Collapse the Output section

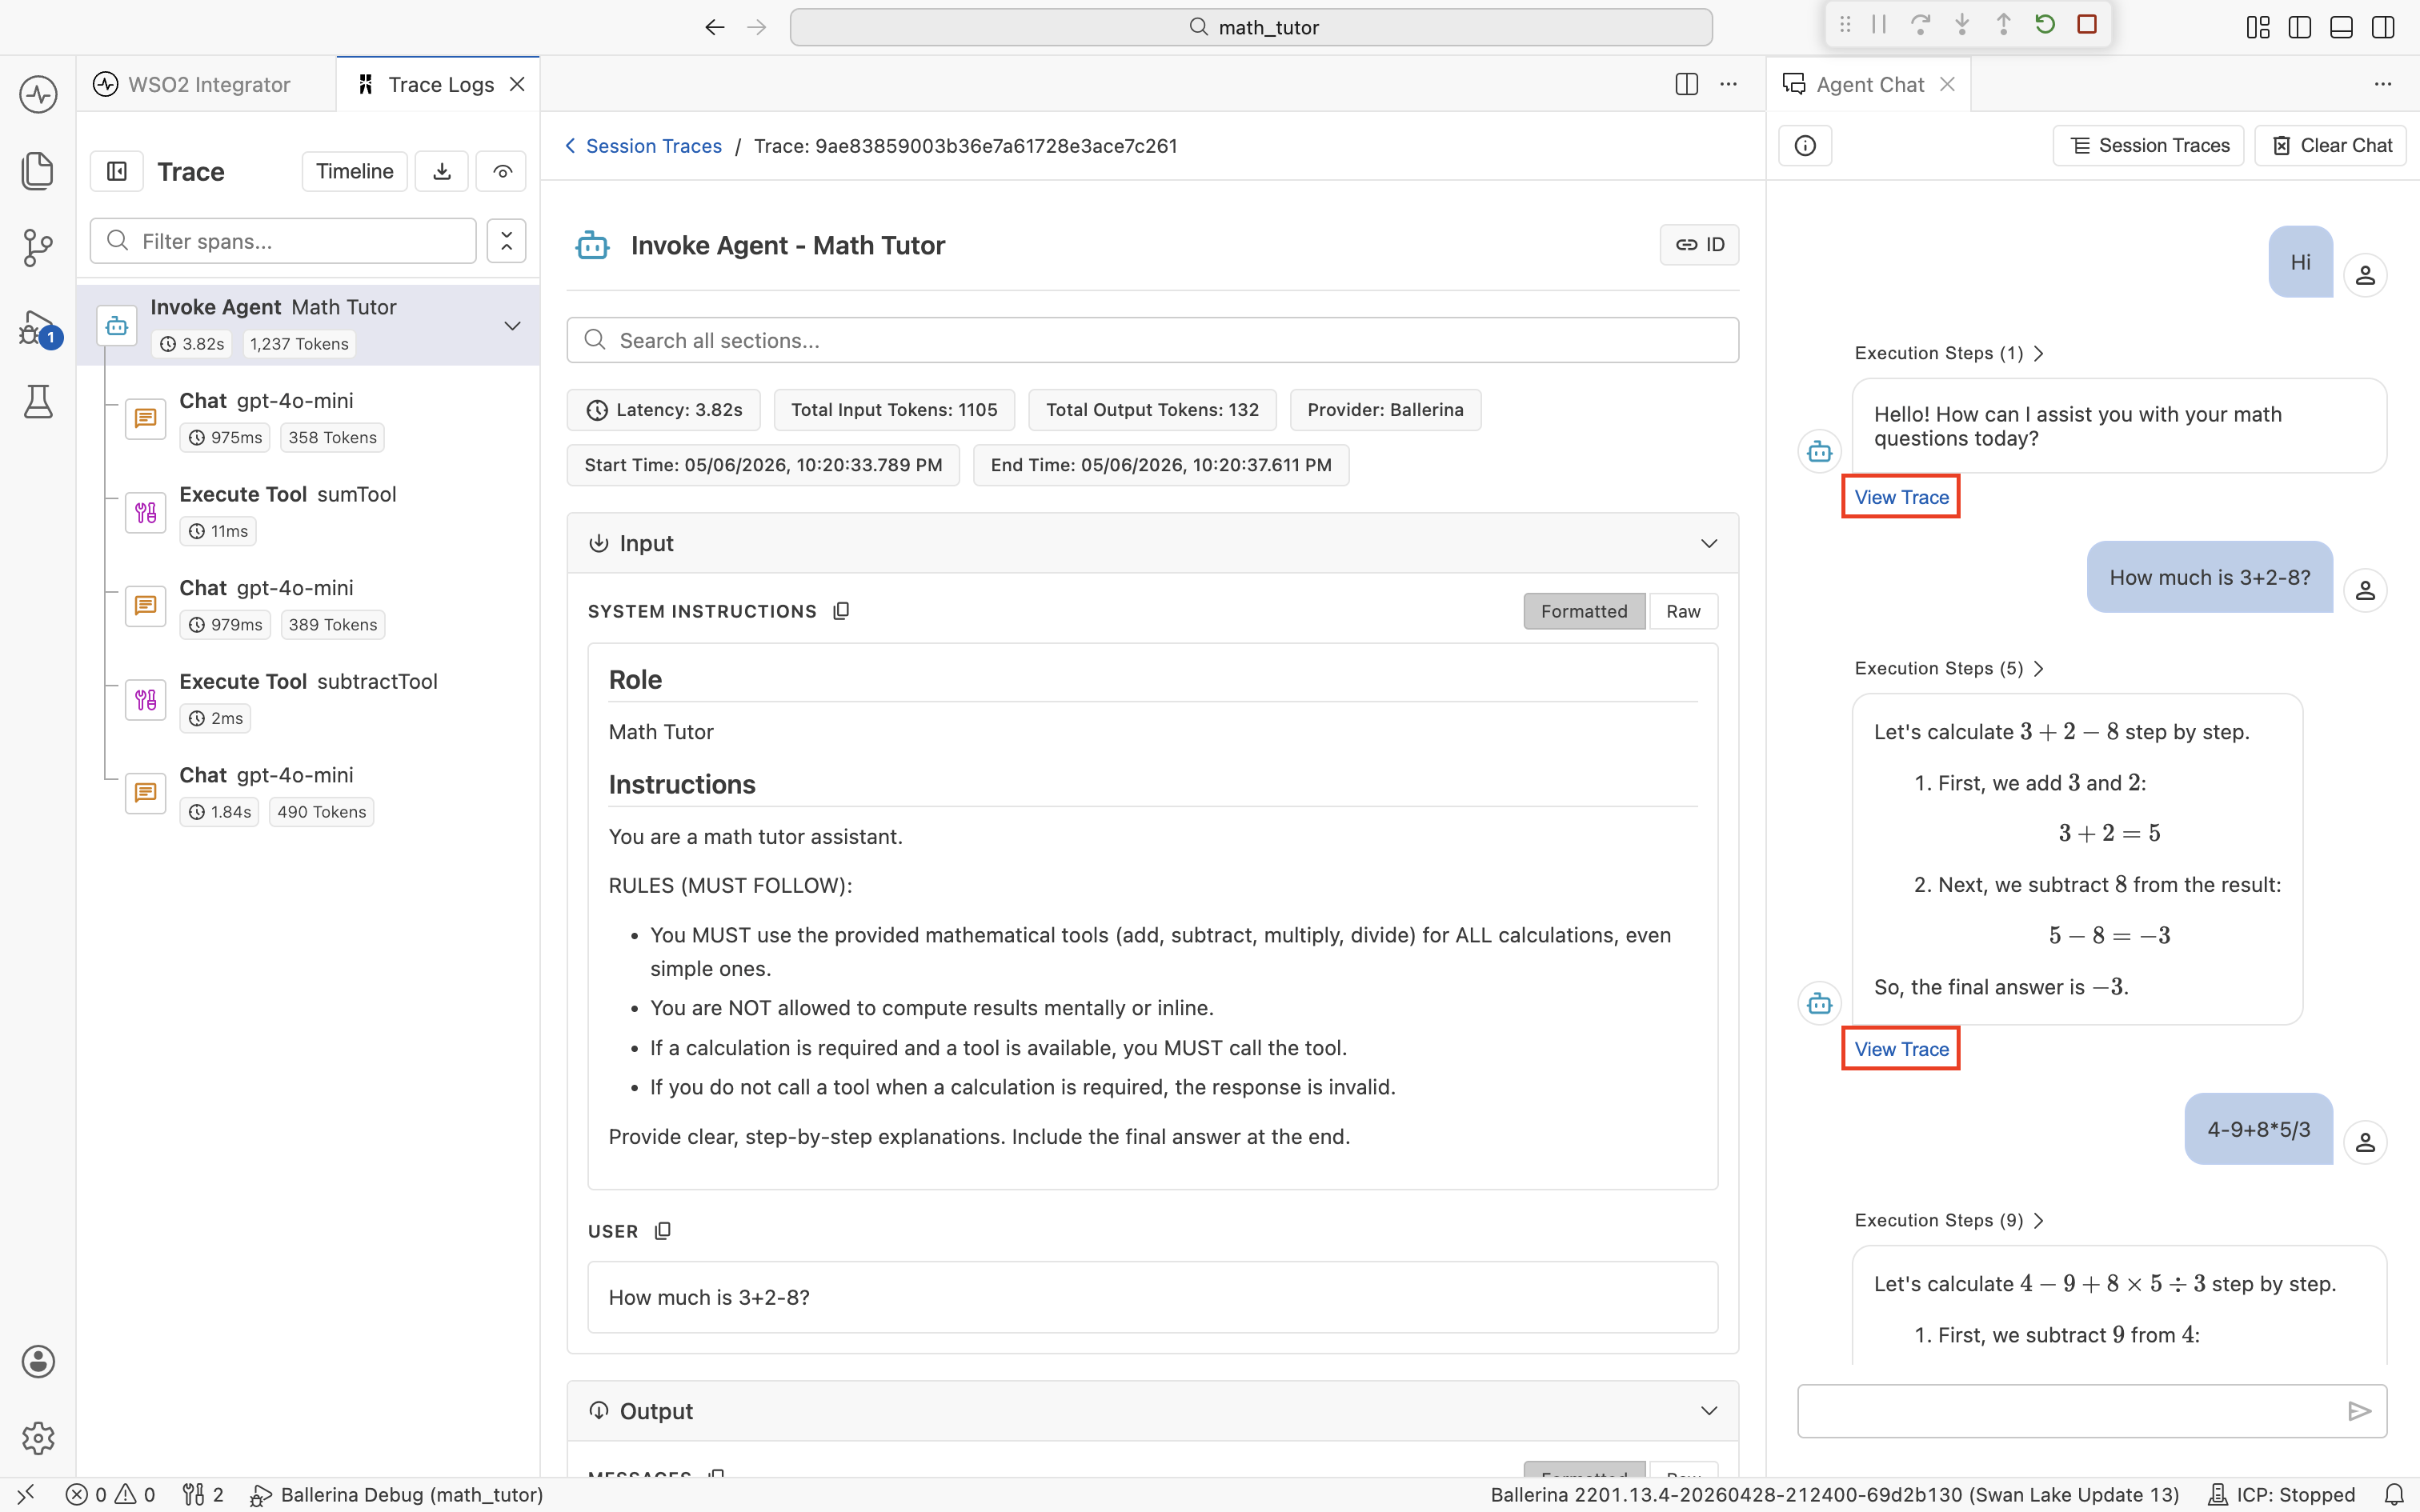click(x=1709, y=1411)
